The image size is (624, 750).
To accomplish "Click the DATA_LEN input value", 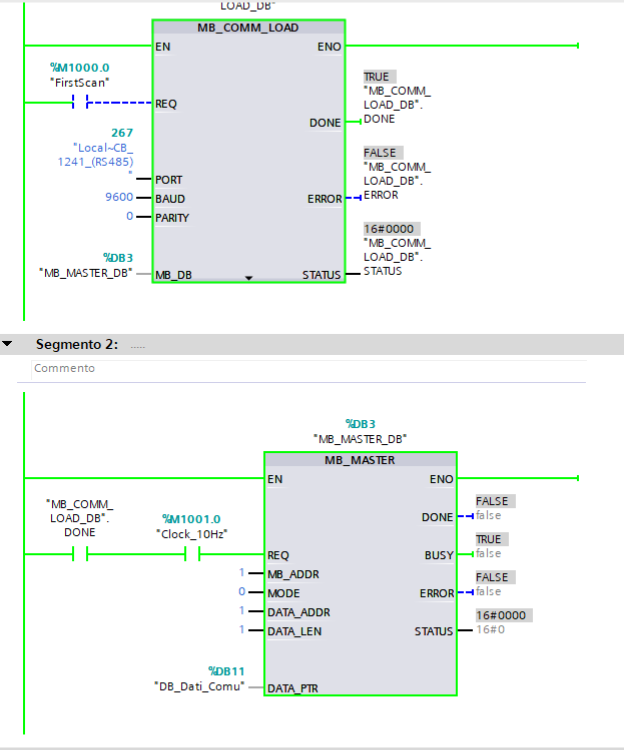I will [241, 630].
